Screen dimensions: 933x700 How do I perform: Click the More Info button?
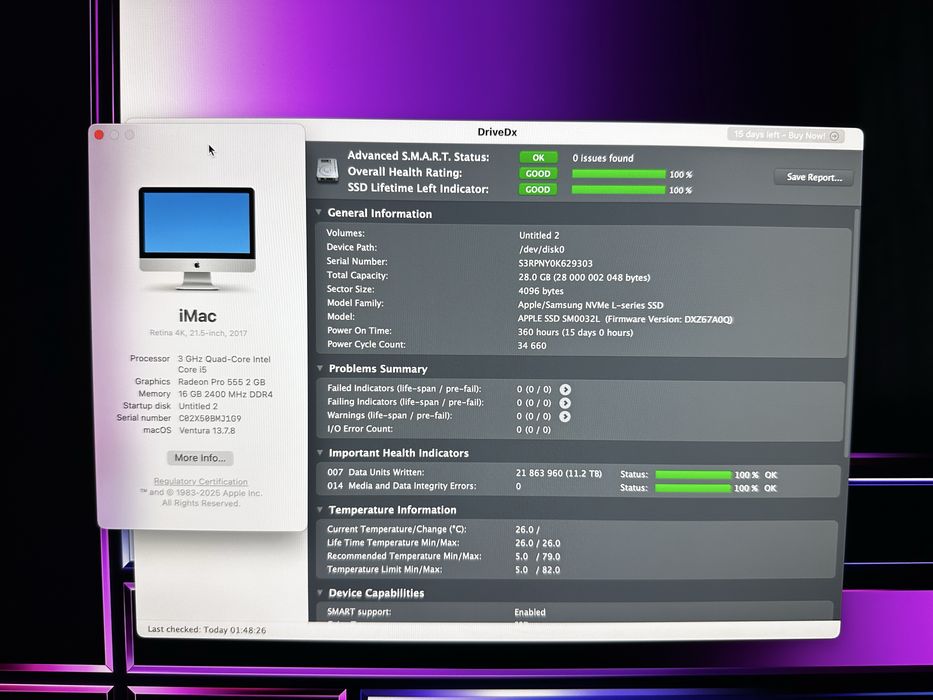pyautogui.click(x=200, y=458)
